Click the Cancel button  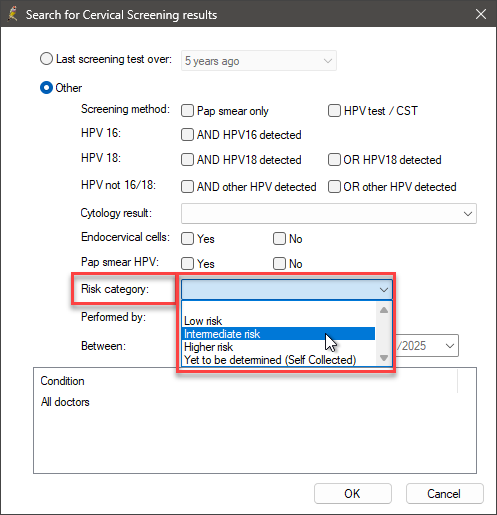pyautogui.click(x=445, y=493)
